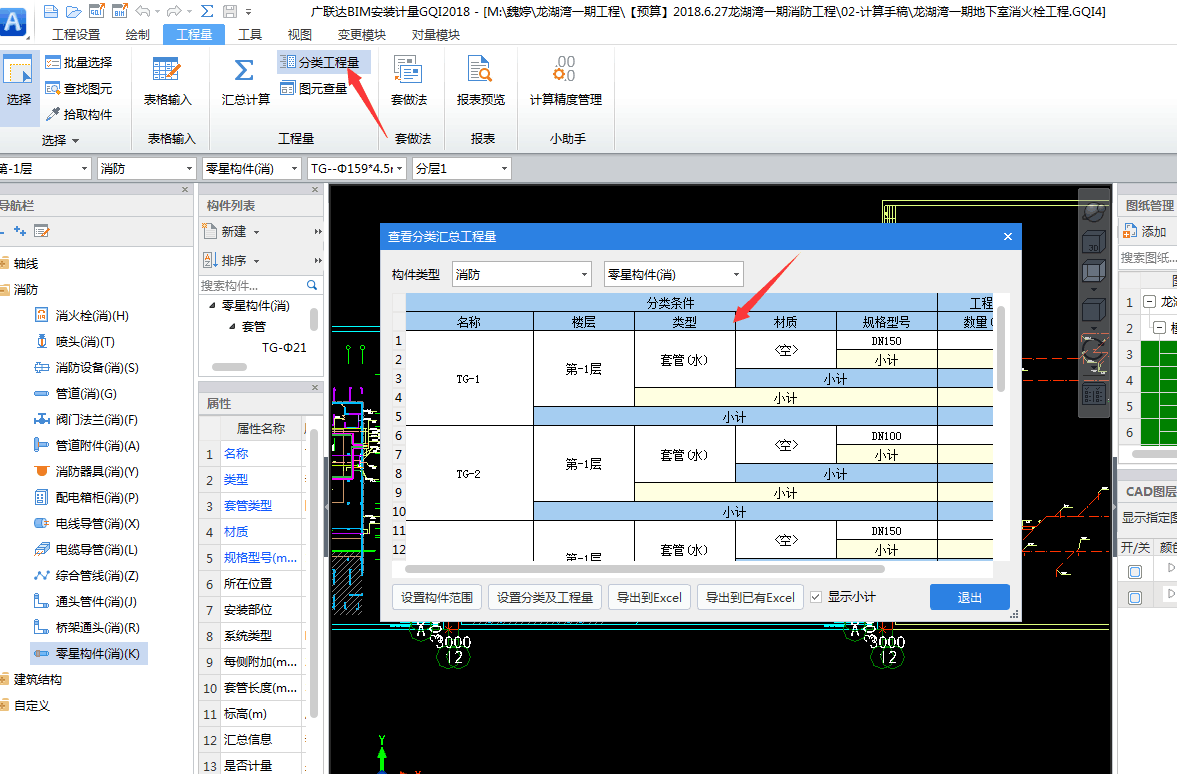Open 表格输入 table input tool

(x=167, y=81)
